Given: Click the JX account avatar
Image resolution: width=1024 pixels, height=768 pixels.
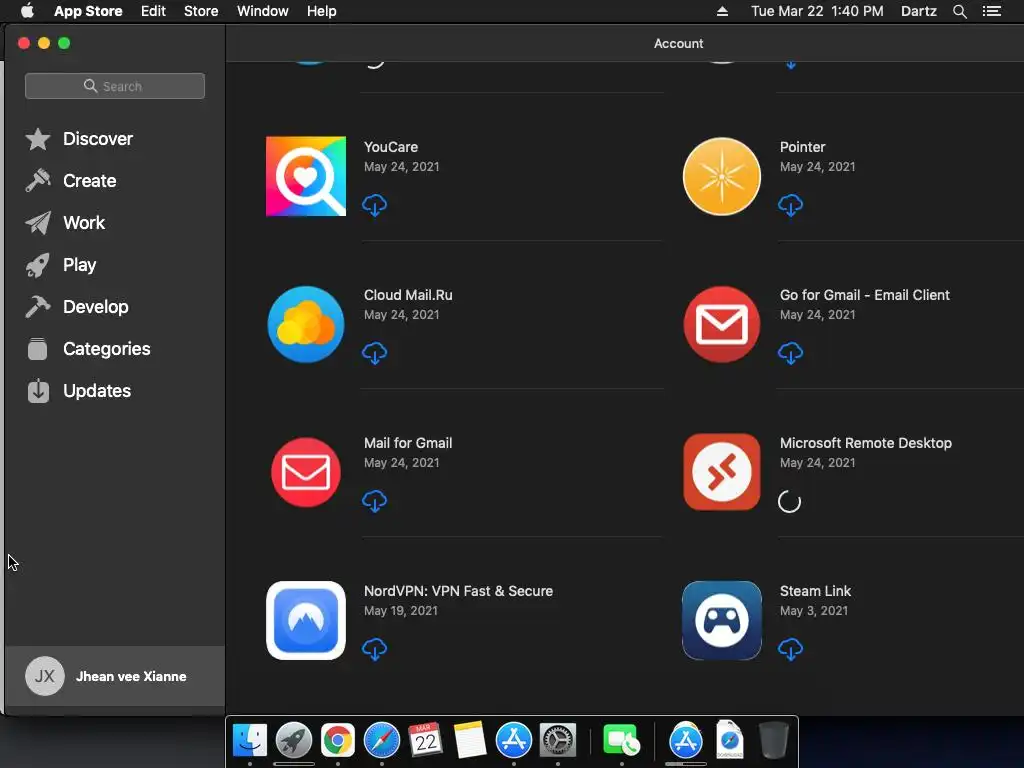Looking at the screenshot, I should click(44, 676).
